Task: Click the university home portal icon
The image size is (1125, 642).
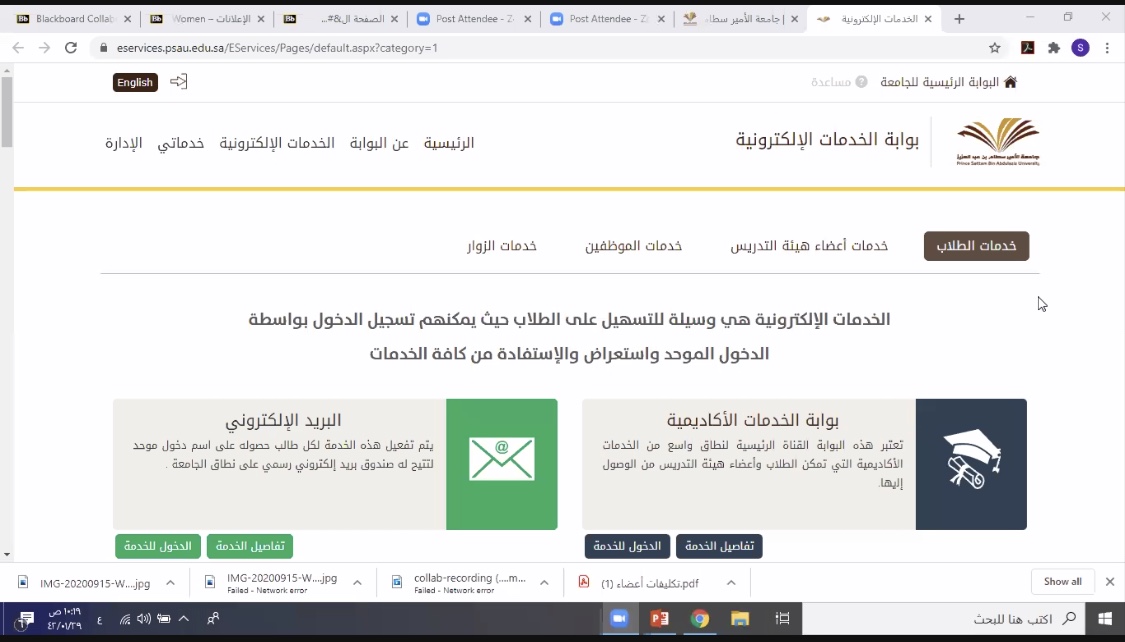Action: tap(1010, 82)
